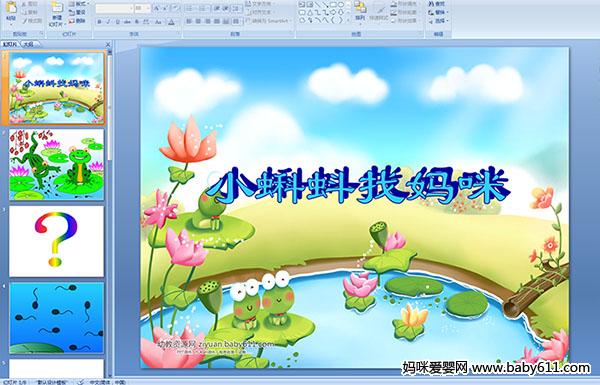The height and width of the screenshot is (385, 600).
Task: Toggle bold formatting
Action: click(x=99, y=22)
